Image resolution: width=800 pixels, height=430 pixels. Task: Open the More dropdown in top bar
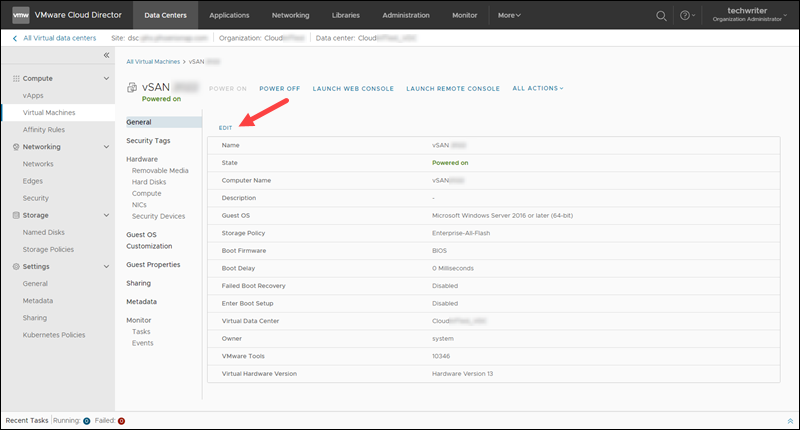tap(509, 15)
